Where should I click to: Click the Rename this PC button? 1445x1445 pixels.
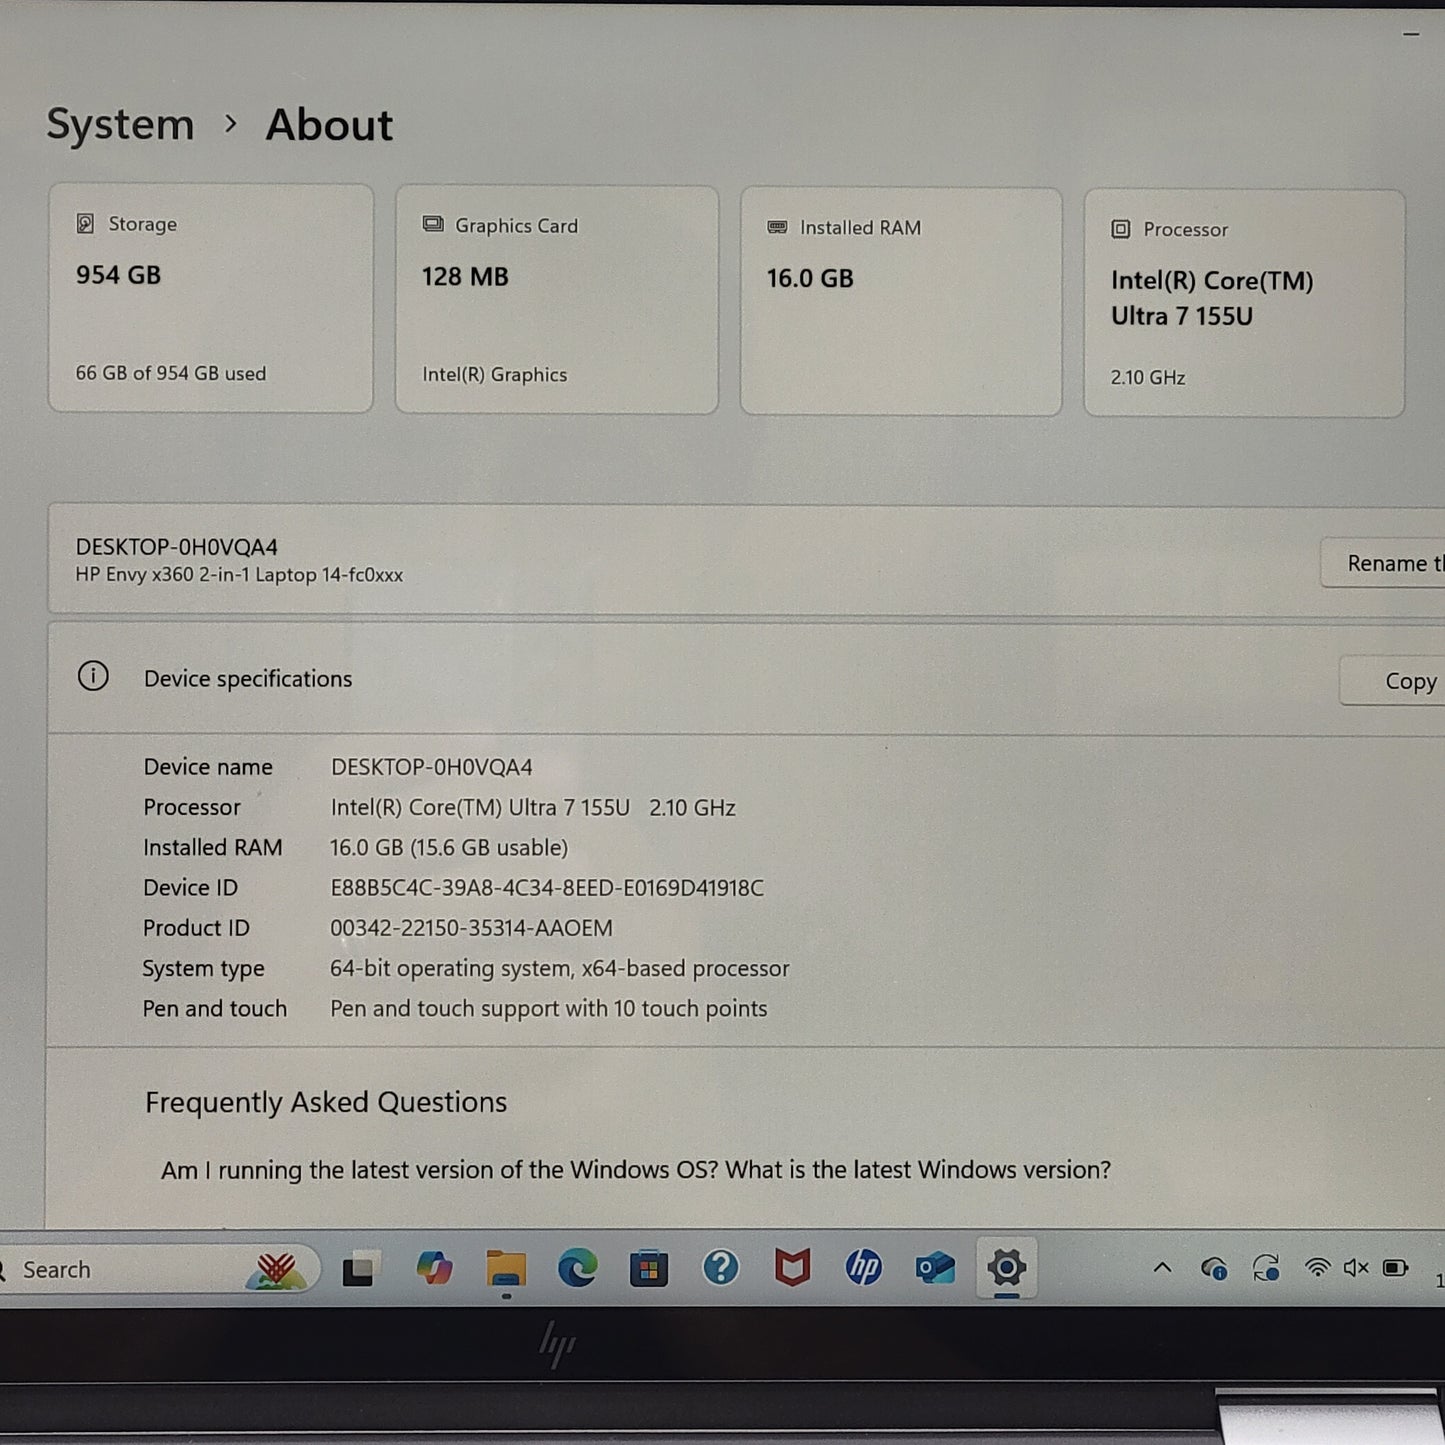[1394, 563]
